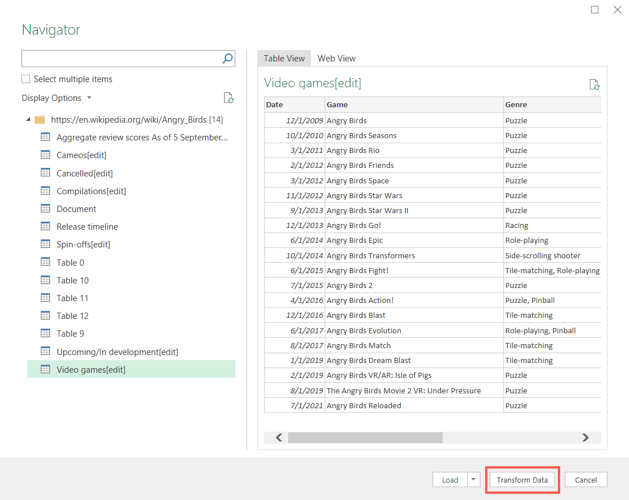Close the Navigator dialog
629x500 pixels.
tap(617, 10)
